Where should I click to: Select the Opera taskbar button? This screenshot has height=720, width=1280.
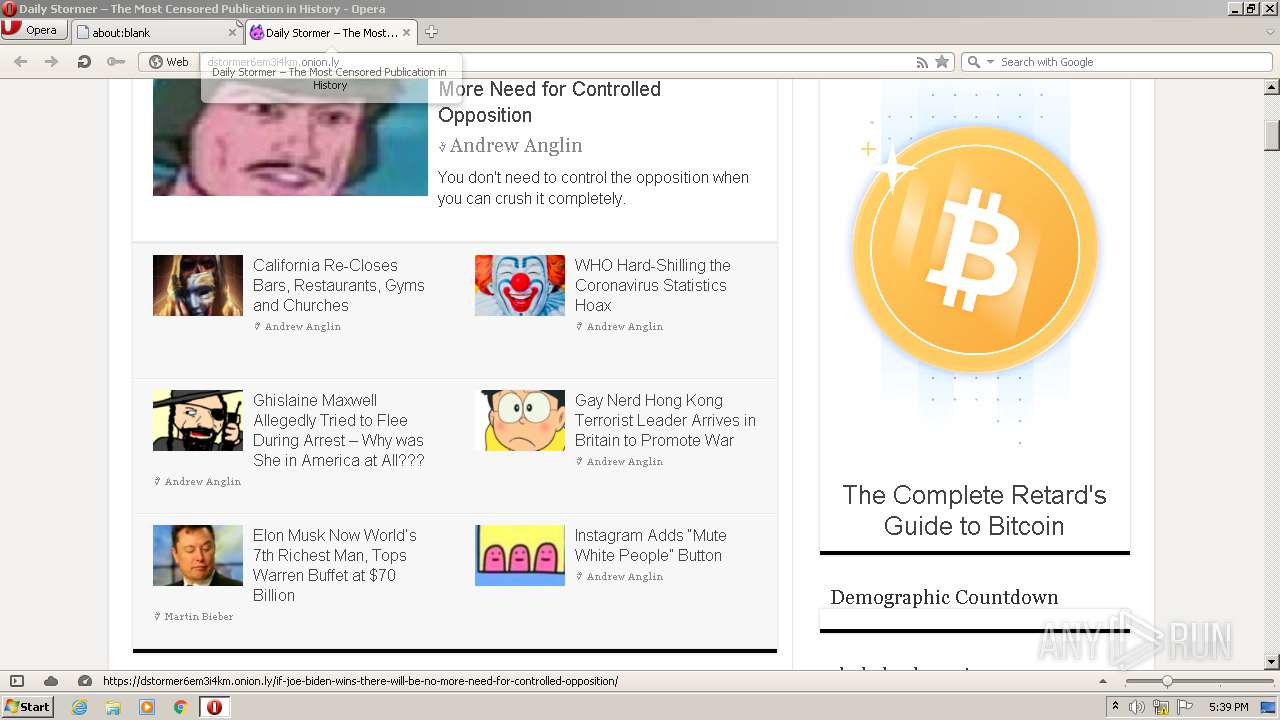point(214,707)
